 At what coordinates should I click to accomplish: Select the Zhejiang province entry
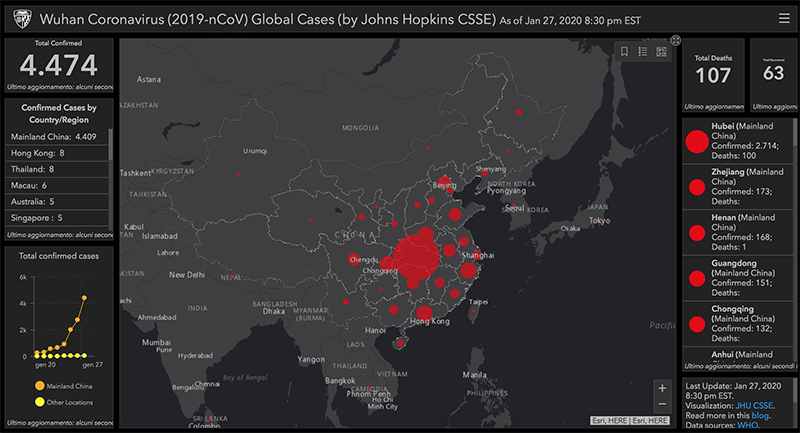[737, 187]
